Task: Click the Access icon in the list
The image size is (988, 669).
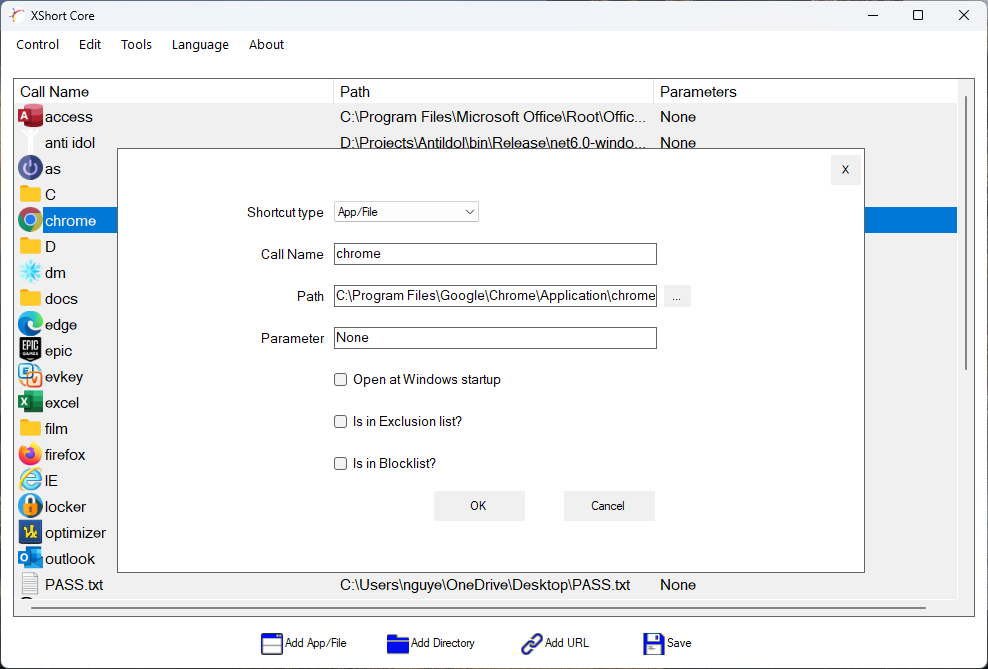Action: coord(30,117)
